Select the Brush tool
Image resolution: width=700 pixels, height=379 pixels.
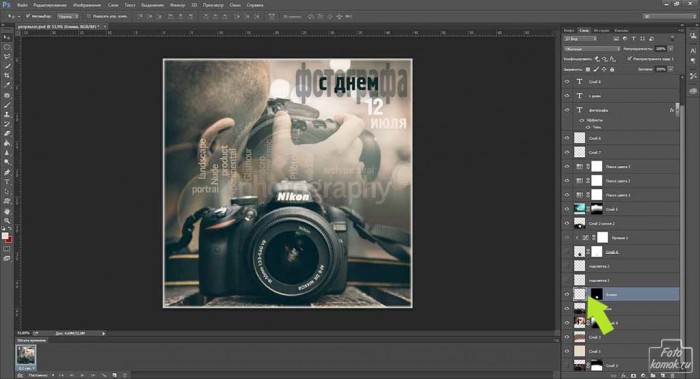click(6, 105)
